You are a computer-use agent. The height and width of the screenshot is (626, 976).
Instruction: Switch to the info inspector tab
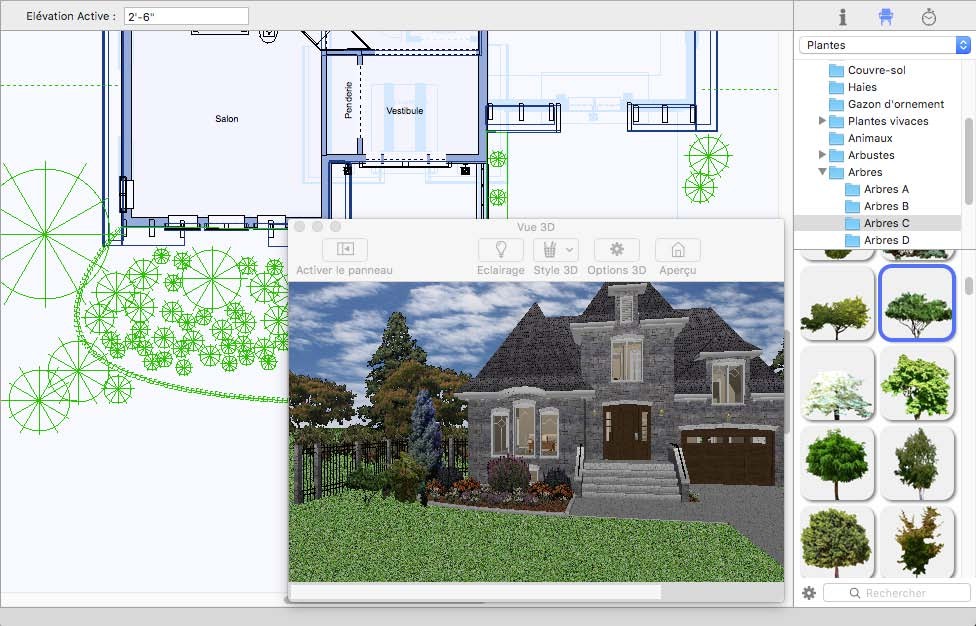[x=842, y=17]
